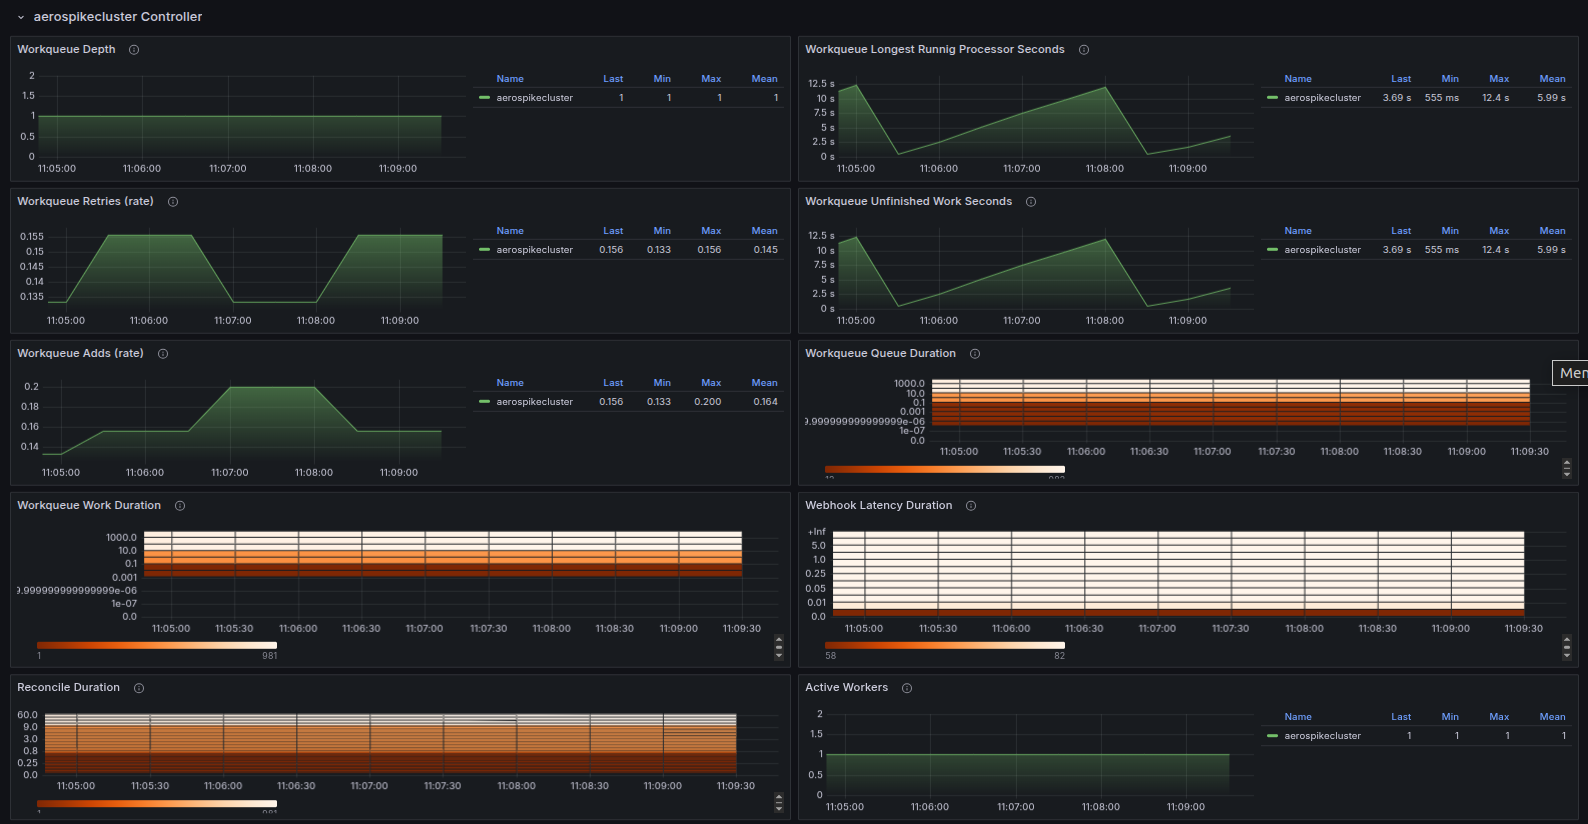The image size is (1588, 824).
Task: Sort Workqueue Adds legend by Last
Action: point(613,383)
